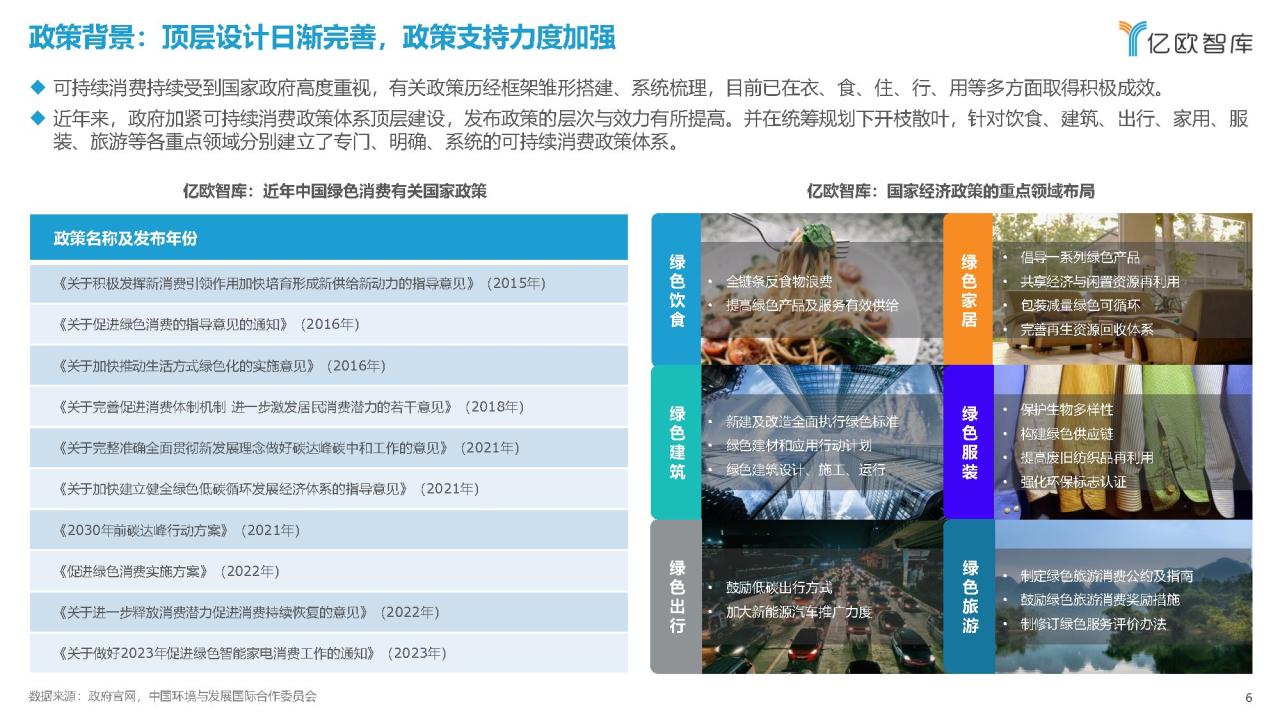Click the blue 绿色饮食 label block
Screen dimensions: 1280x720
point(676,290)
